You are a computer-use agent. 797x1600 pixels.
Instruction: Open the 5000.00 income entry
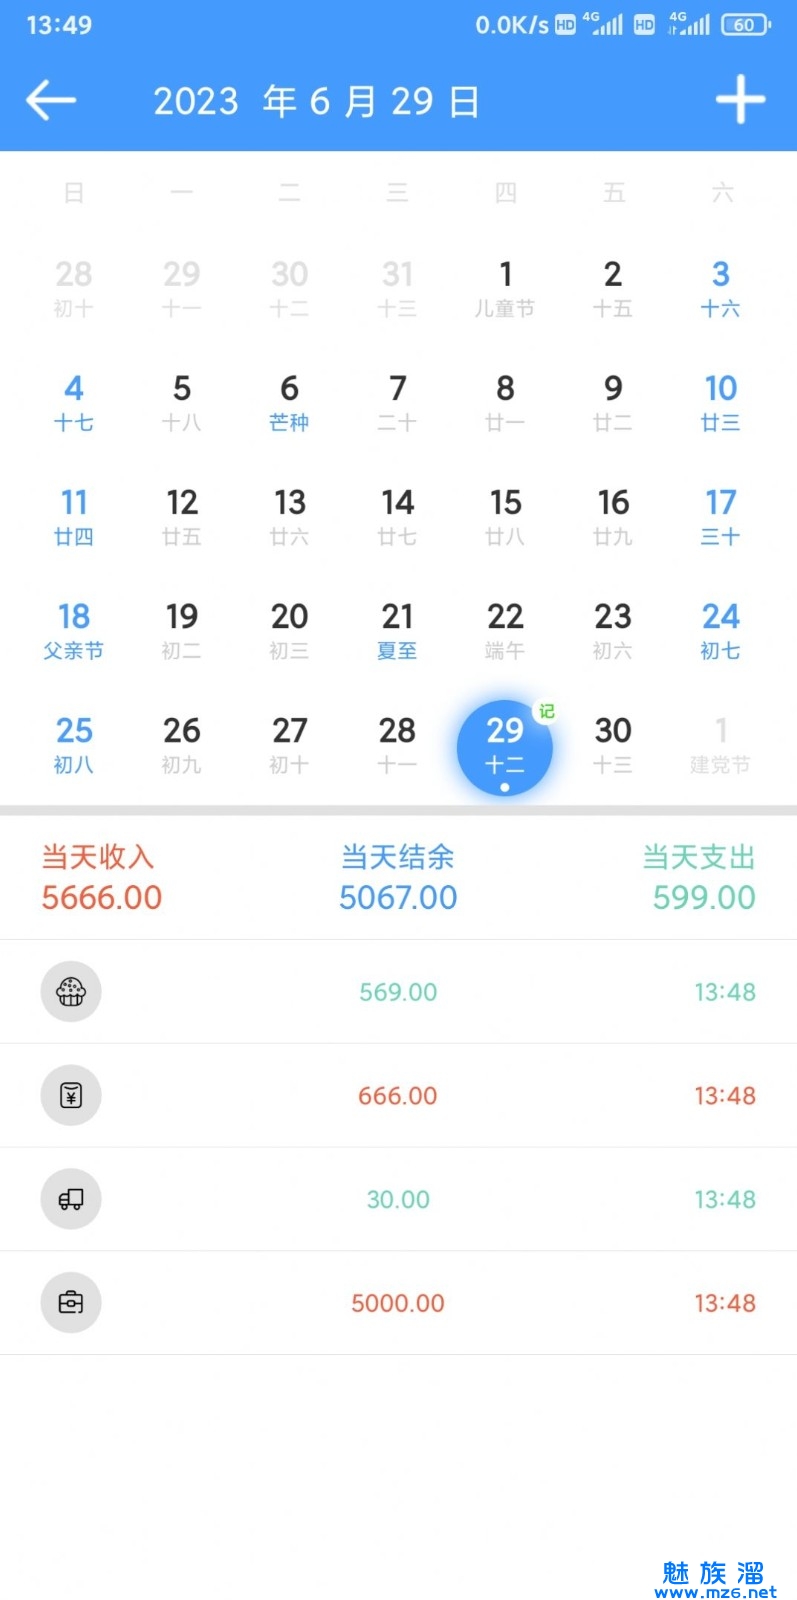398,1303
